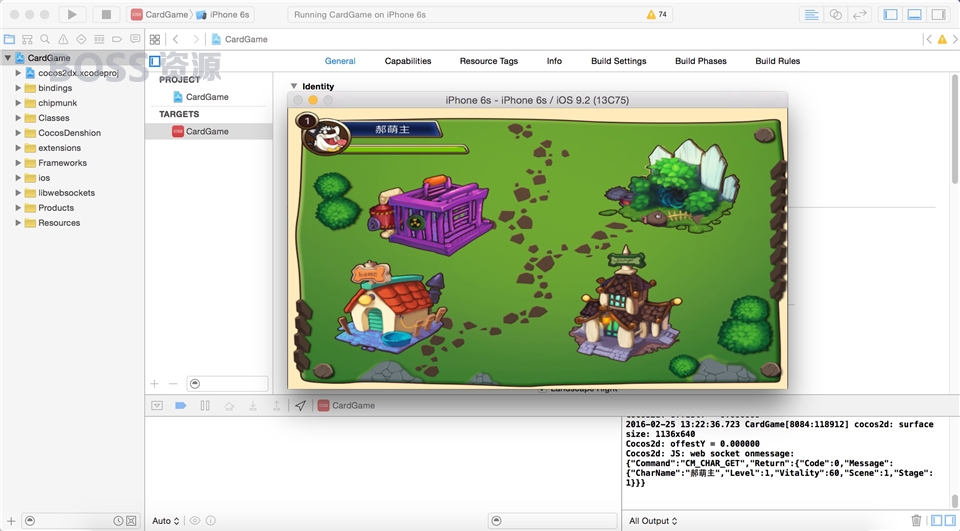Show the Test navigator
This screenshot has height=531, width=960.
tap(81, 39)
